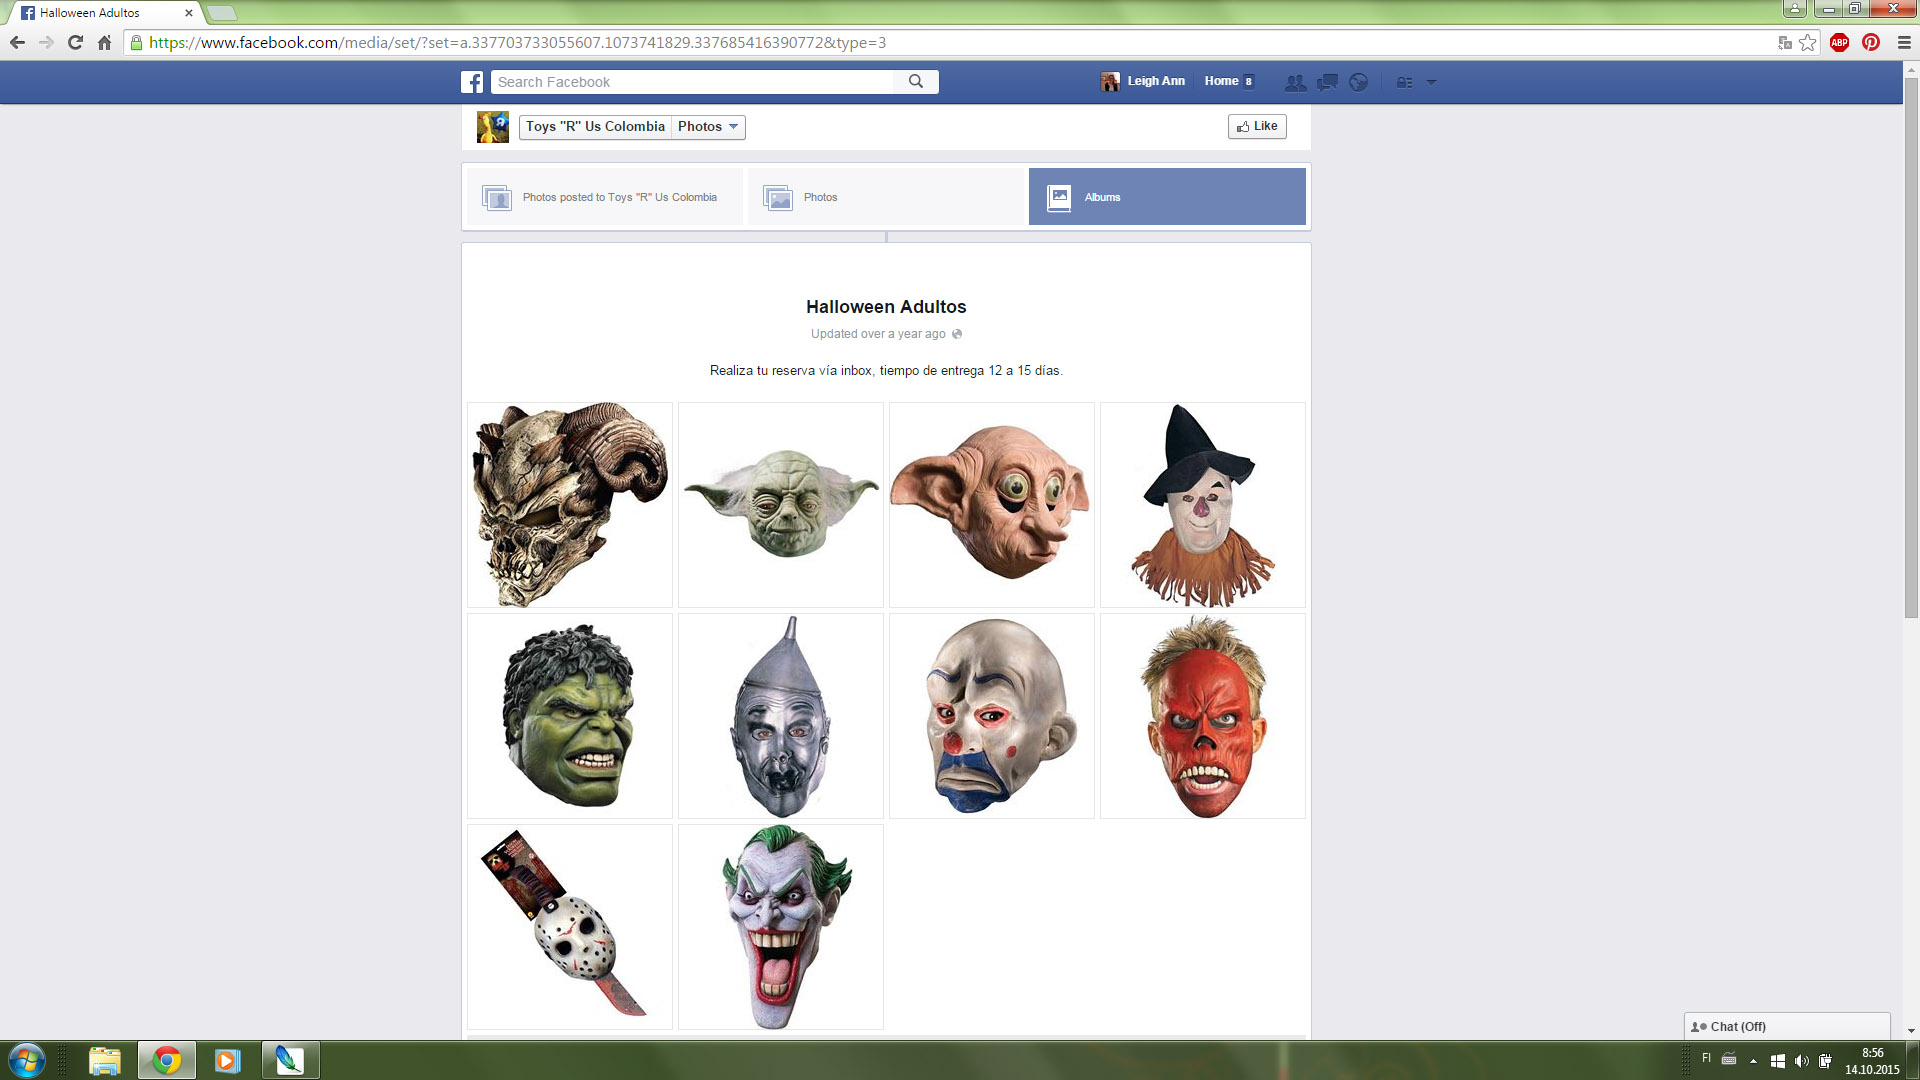This screenshot has width=1920, height=1080.
Task: Open Chrome menu hamburger button
Action: pyautogui.click(x=1904, y=42)
